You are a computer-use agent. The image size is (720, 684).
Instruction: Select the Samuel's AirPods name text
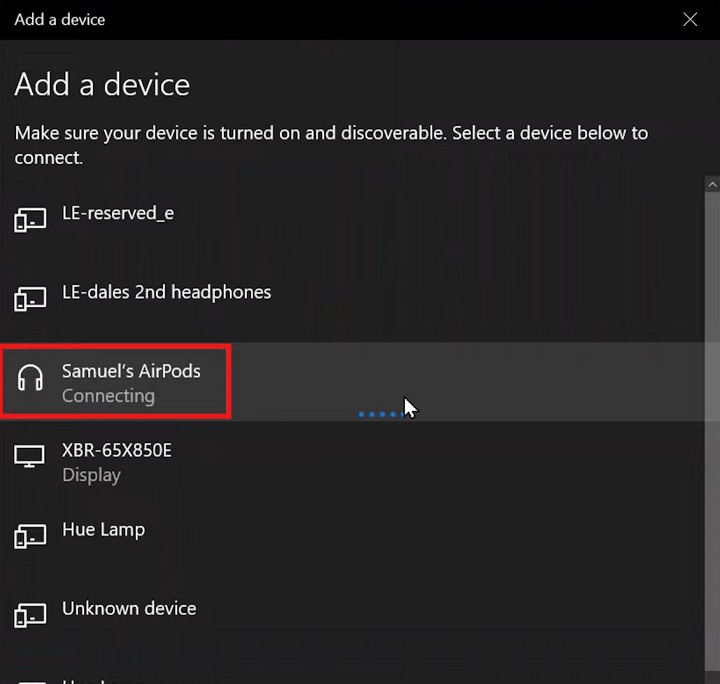[x=131, y=371]
